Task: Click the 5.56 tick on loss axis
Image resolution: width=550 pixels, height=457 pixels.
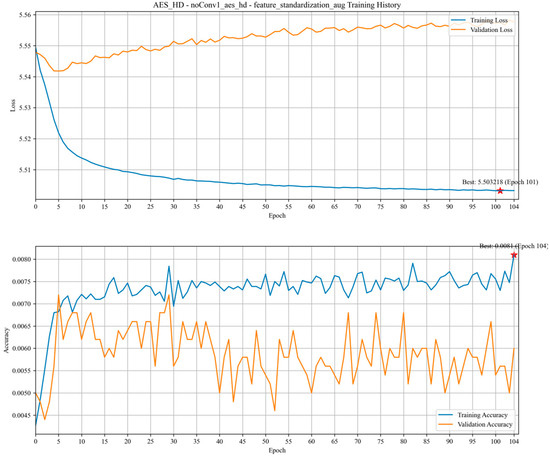Action: click(x=25, y=15)
